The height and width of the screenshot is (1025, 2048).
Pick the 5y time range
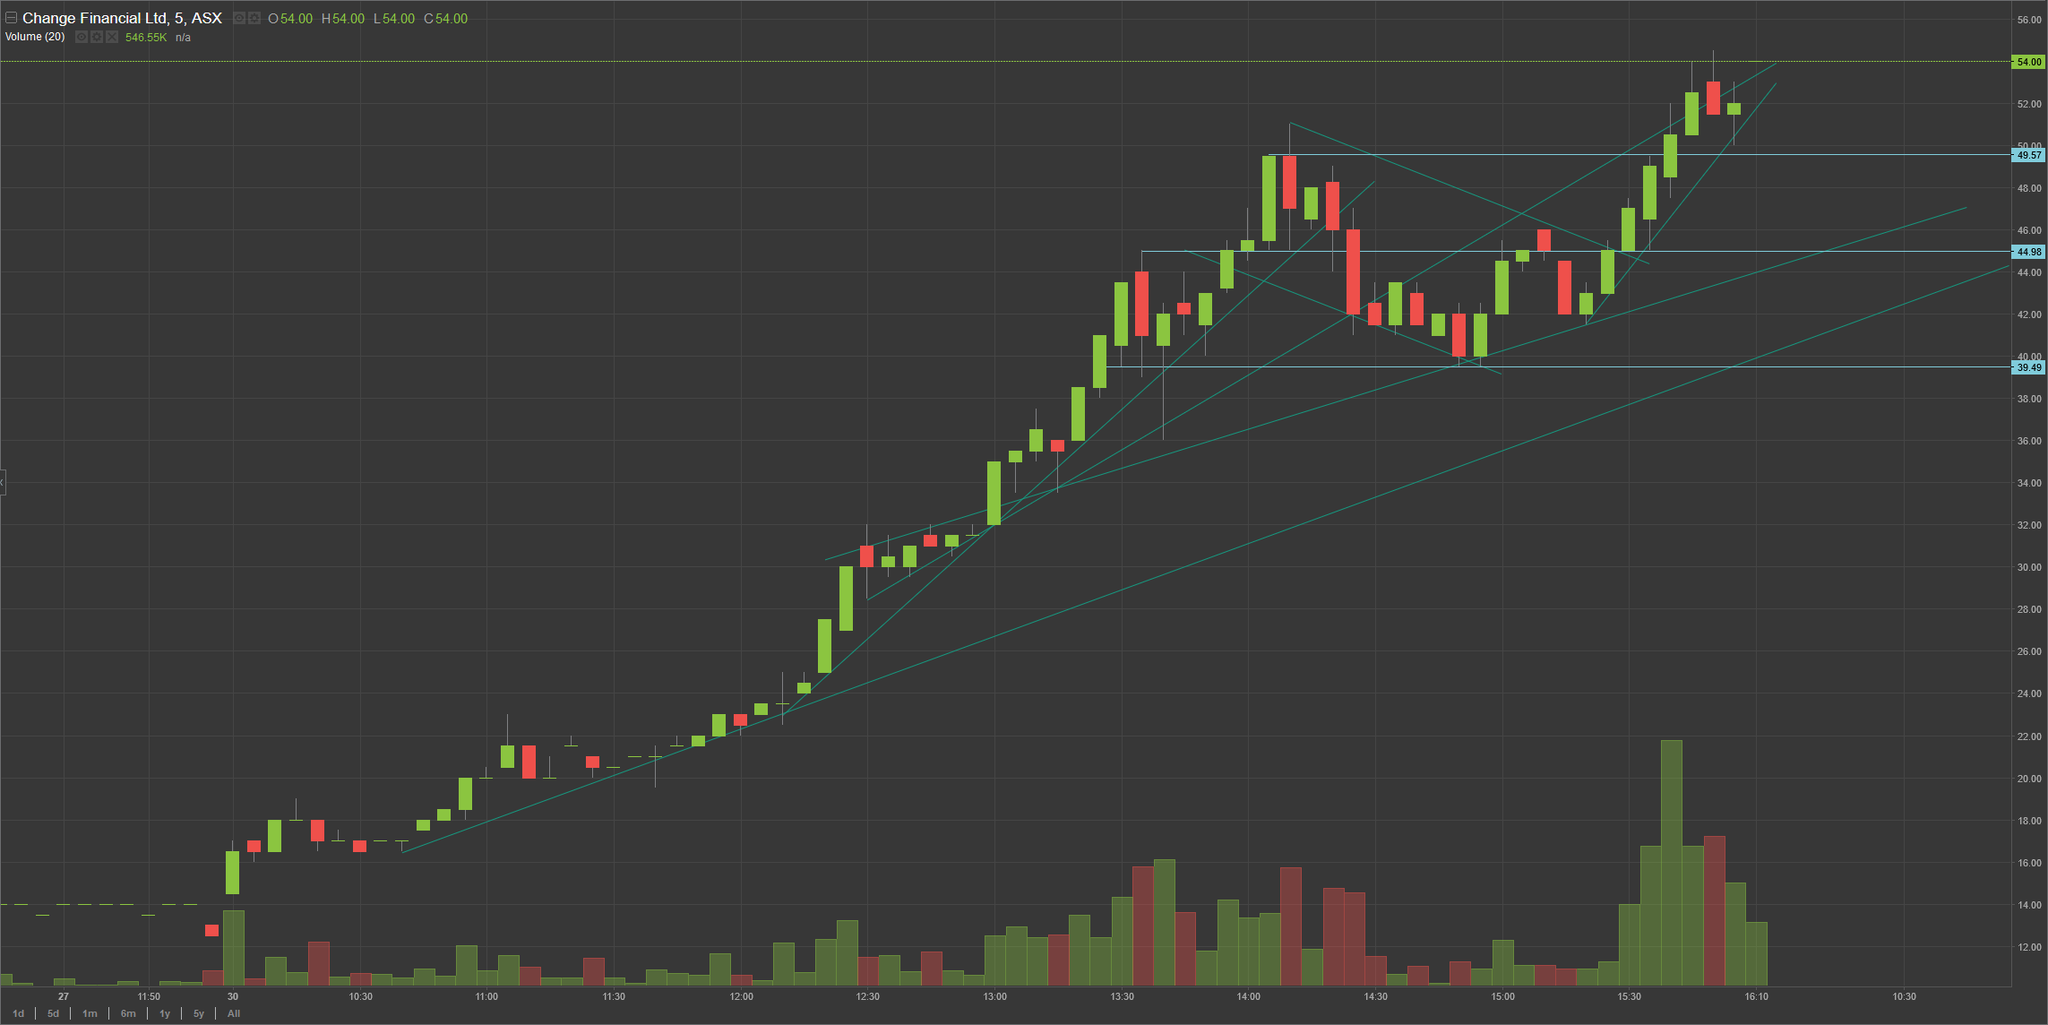[x=199, y=1013]
